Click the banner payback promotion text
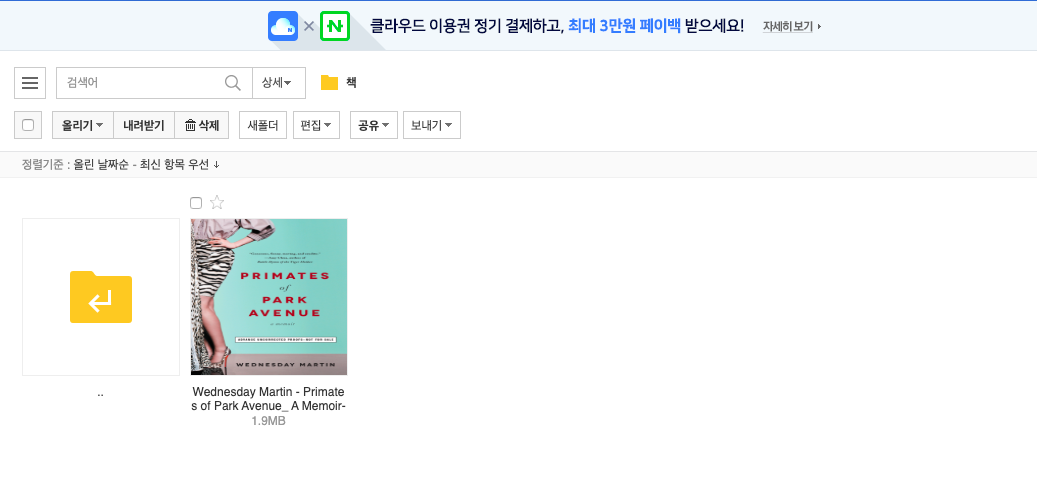The width and height of the screenshot is (1037, 496). [557, 26]
